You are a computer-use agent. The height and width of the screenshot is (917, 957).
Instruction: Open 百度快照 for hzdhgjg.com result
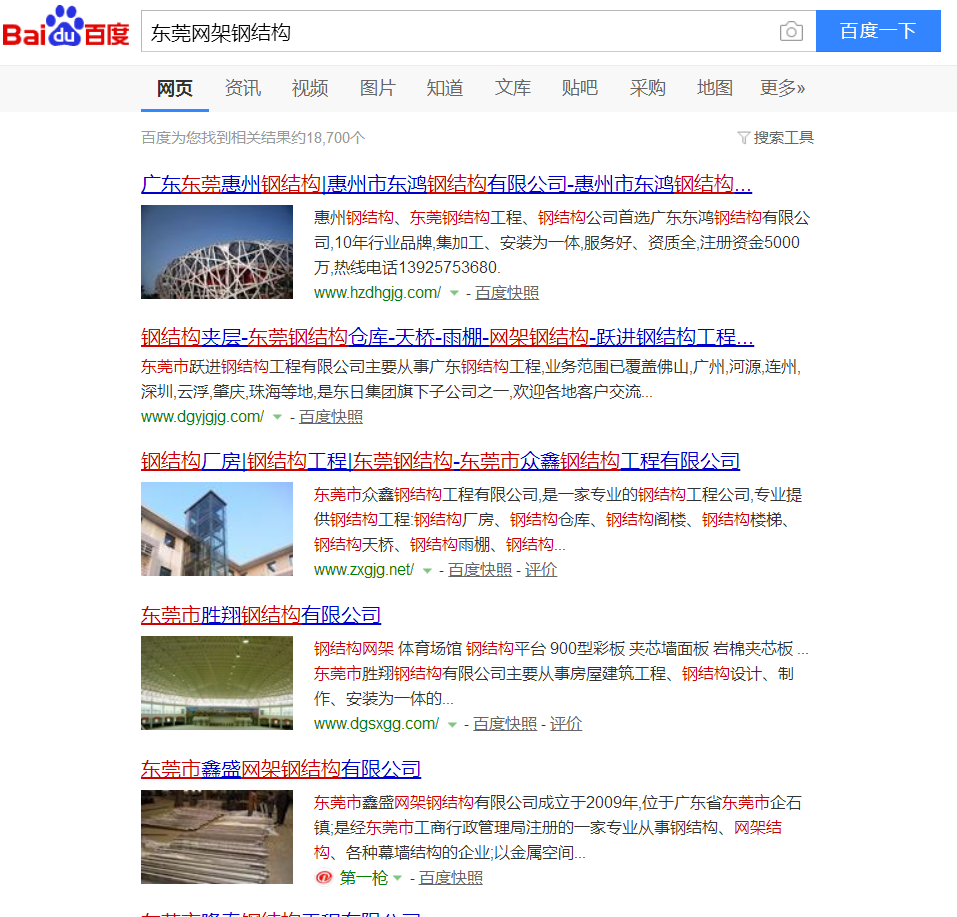507,293
